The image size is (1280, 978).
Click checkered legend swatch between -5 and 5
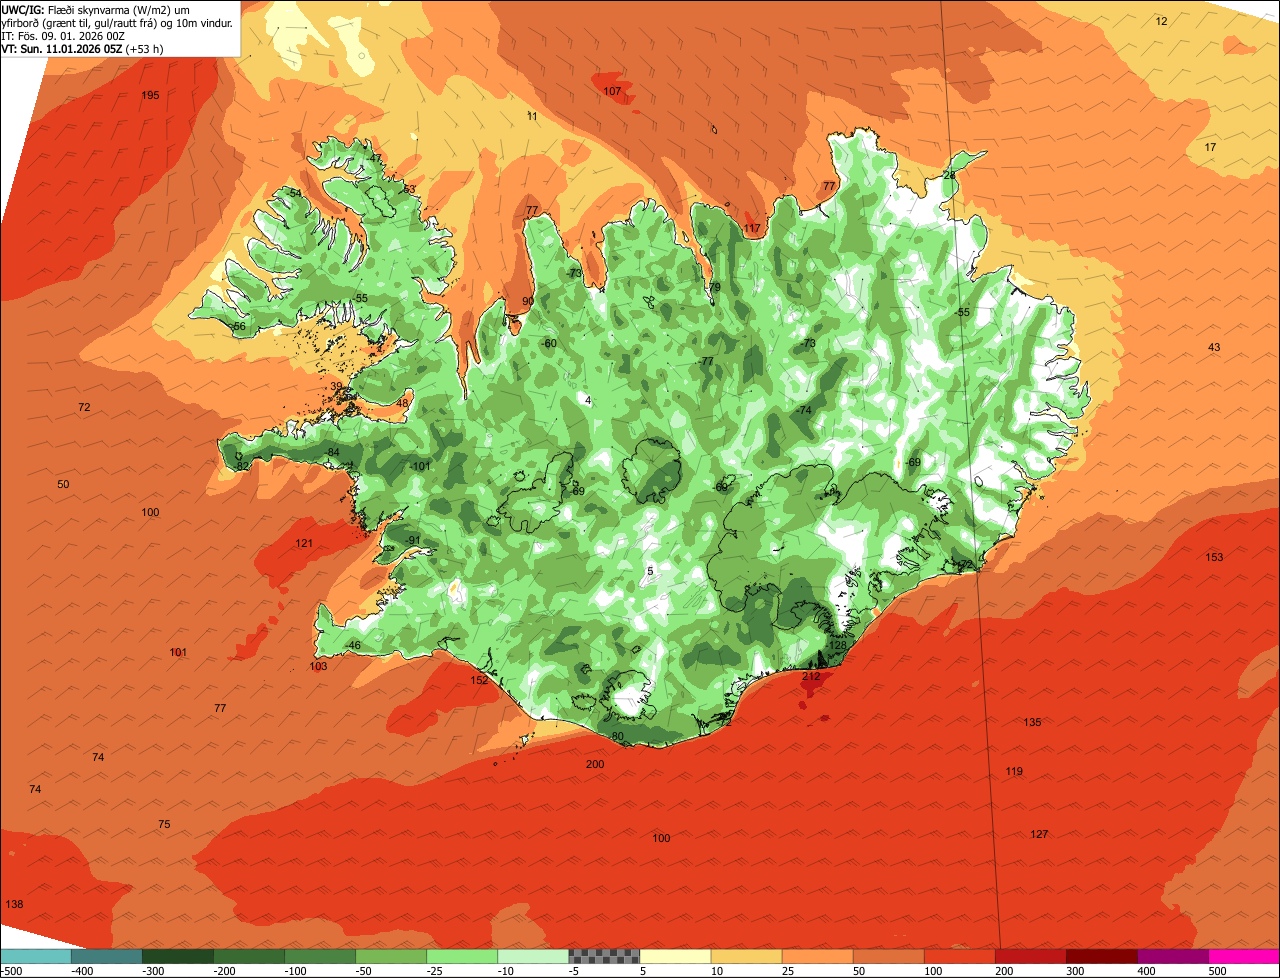[604, 956]
